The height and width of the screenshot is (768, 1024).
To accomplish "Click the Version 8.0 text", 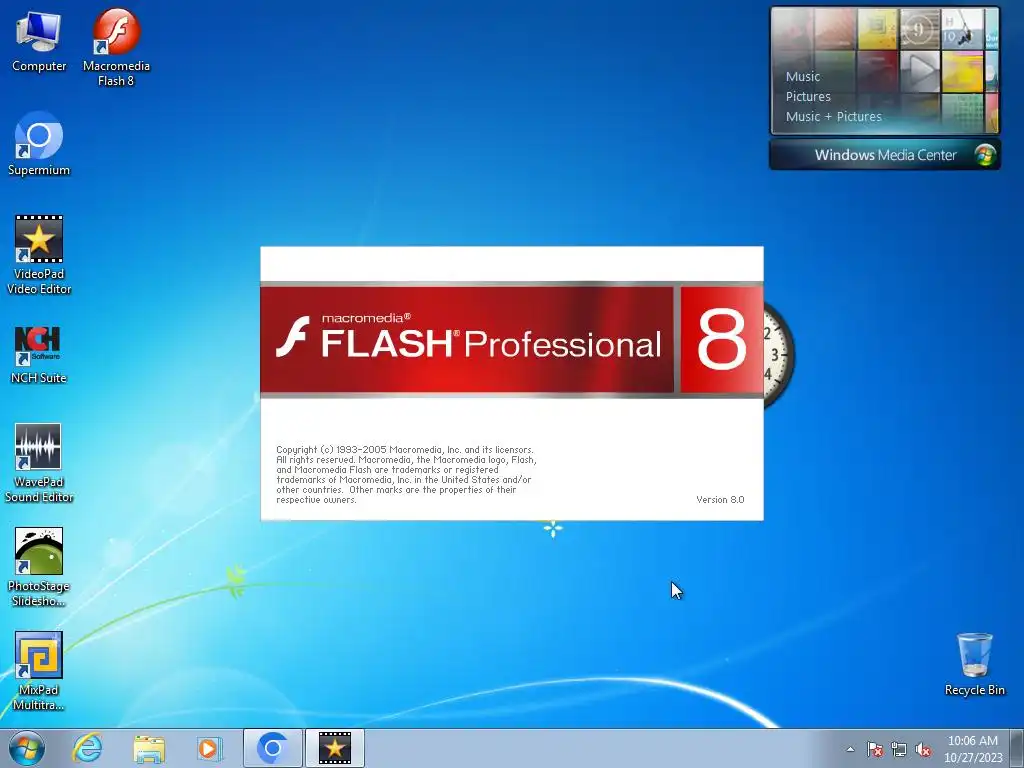I will point(720,500).
